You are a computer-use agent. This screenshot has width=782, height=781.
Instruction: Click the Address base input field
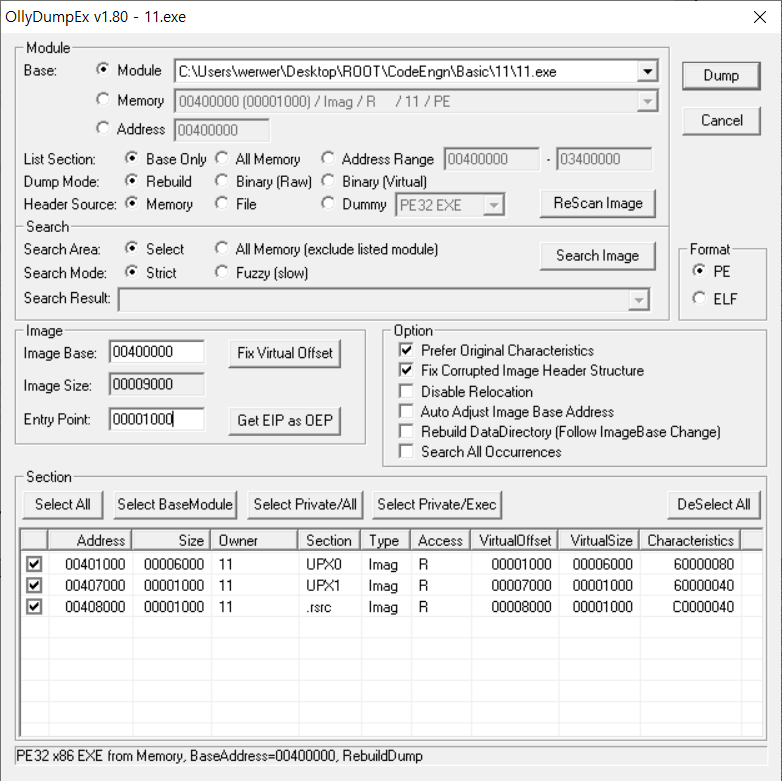click(221, 130)
